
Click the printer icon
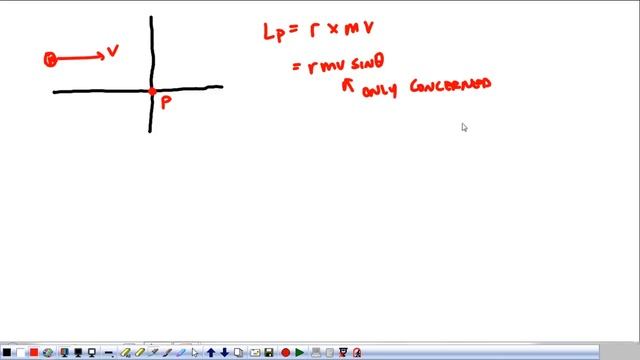[x=316, y=352]
